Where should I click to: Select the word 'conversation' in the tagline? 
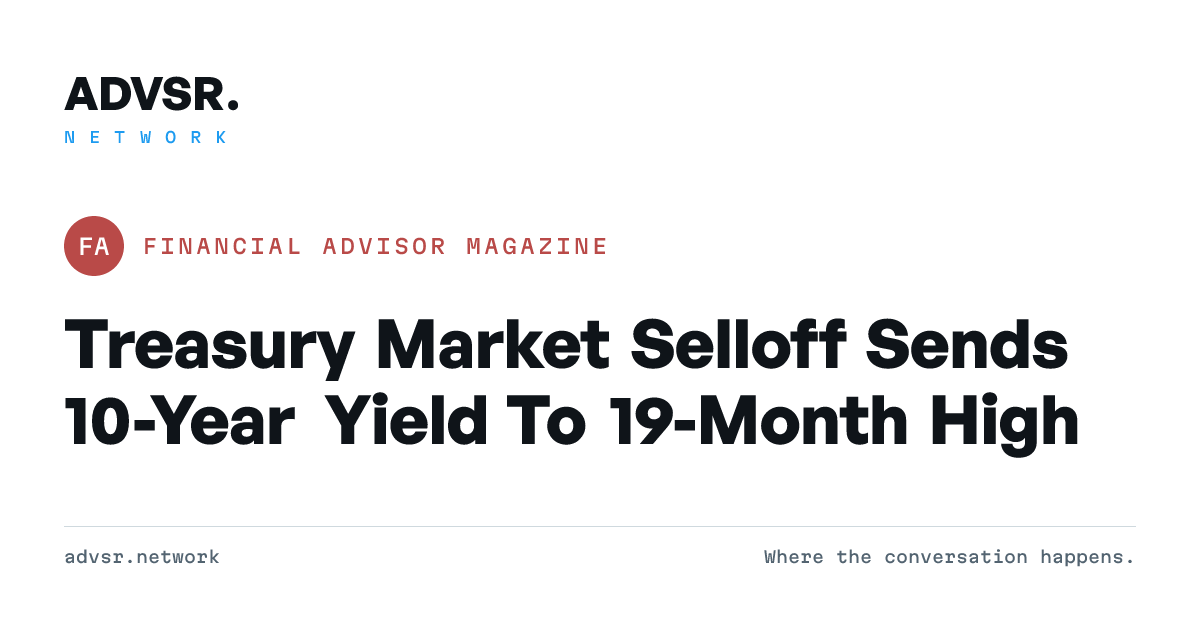pos(956,557)
